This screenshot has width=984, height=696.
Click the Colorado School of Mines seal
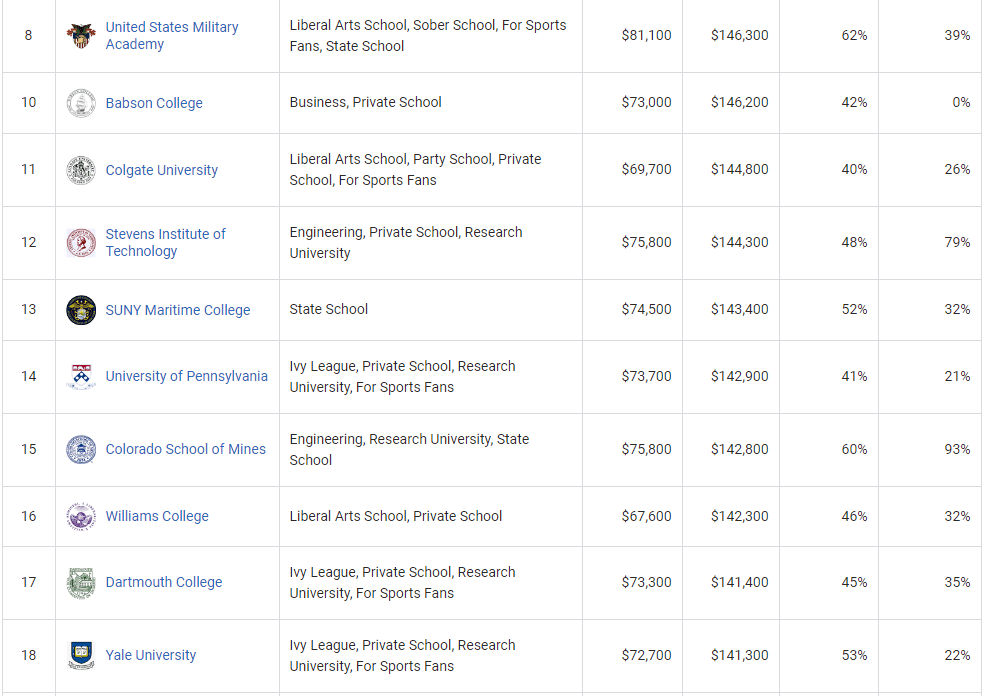(80, 450)
